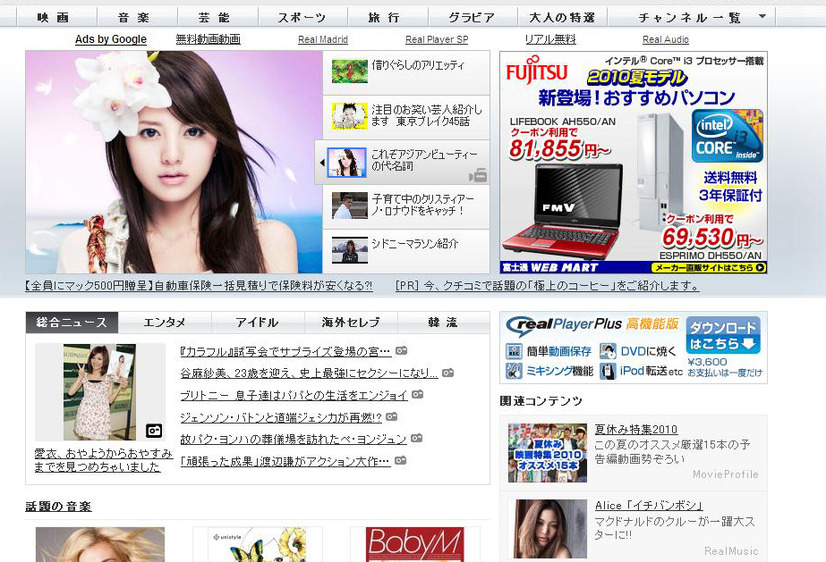Click 借りぐらしのアリエッティ title text
This screenshot has width=826, height=562.
click(x=418, y=65)
